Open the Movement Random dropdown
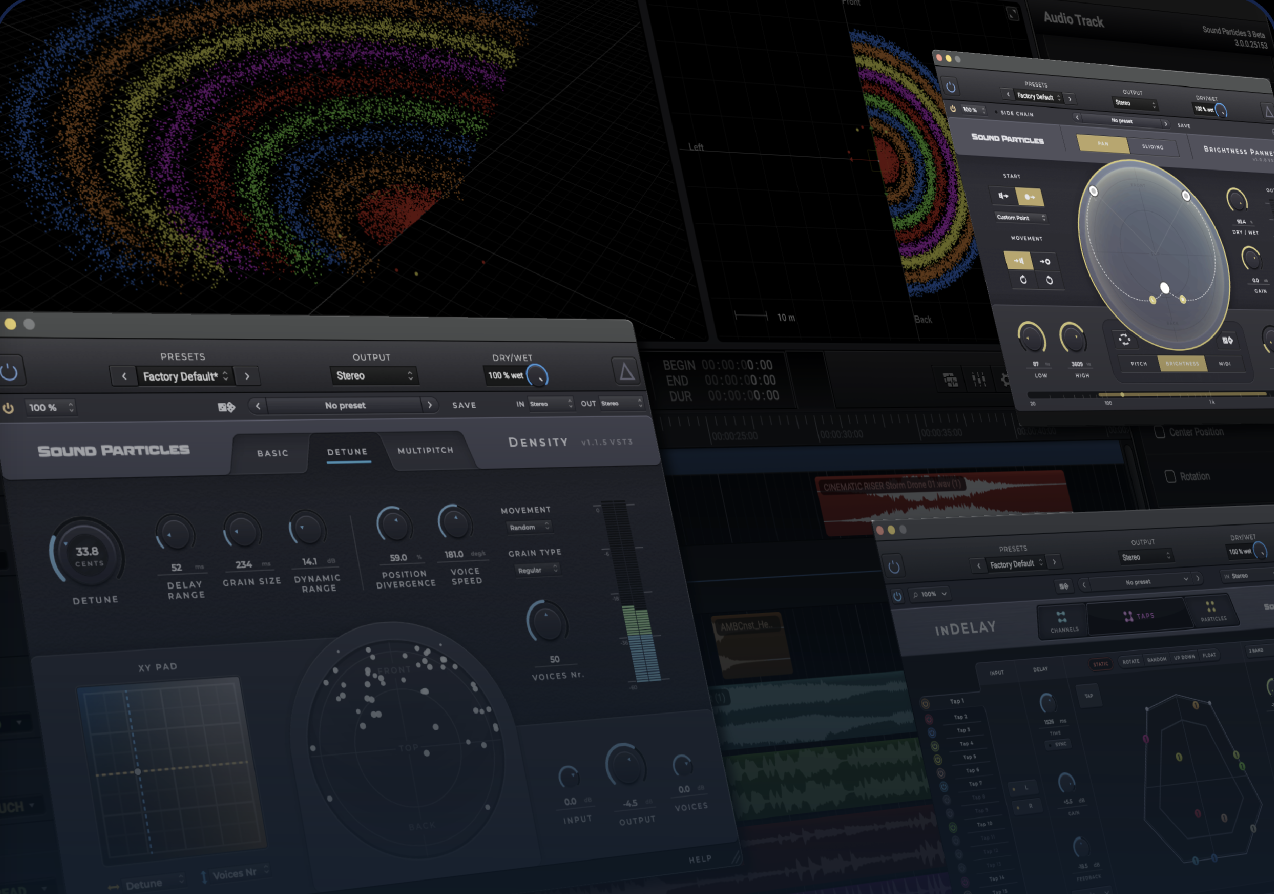This screenshot has width=1274, height=894. point(530,527)
